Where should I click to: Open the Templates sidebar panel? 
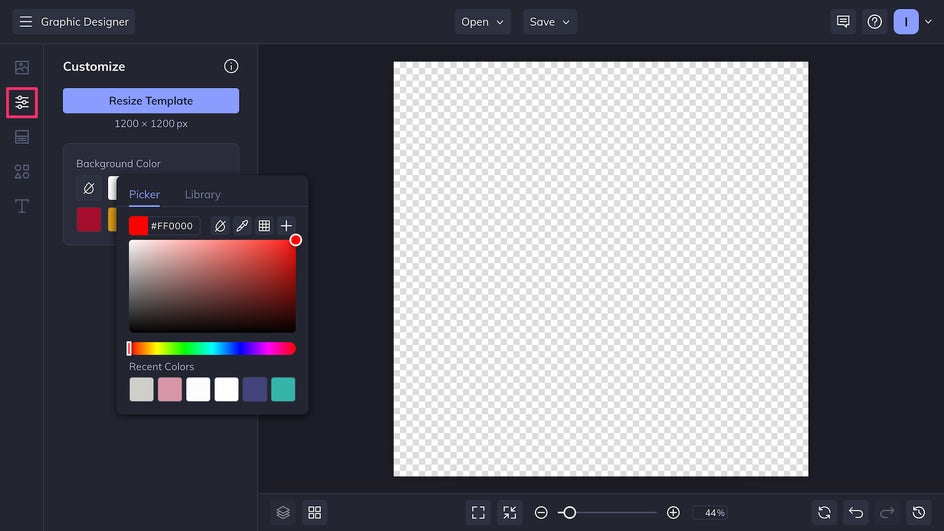(22, 137)
